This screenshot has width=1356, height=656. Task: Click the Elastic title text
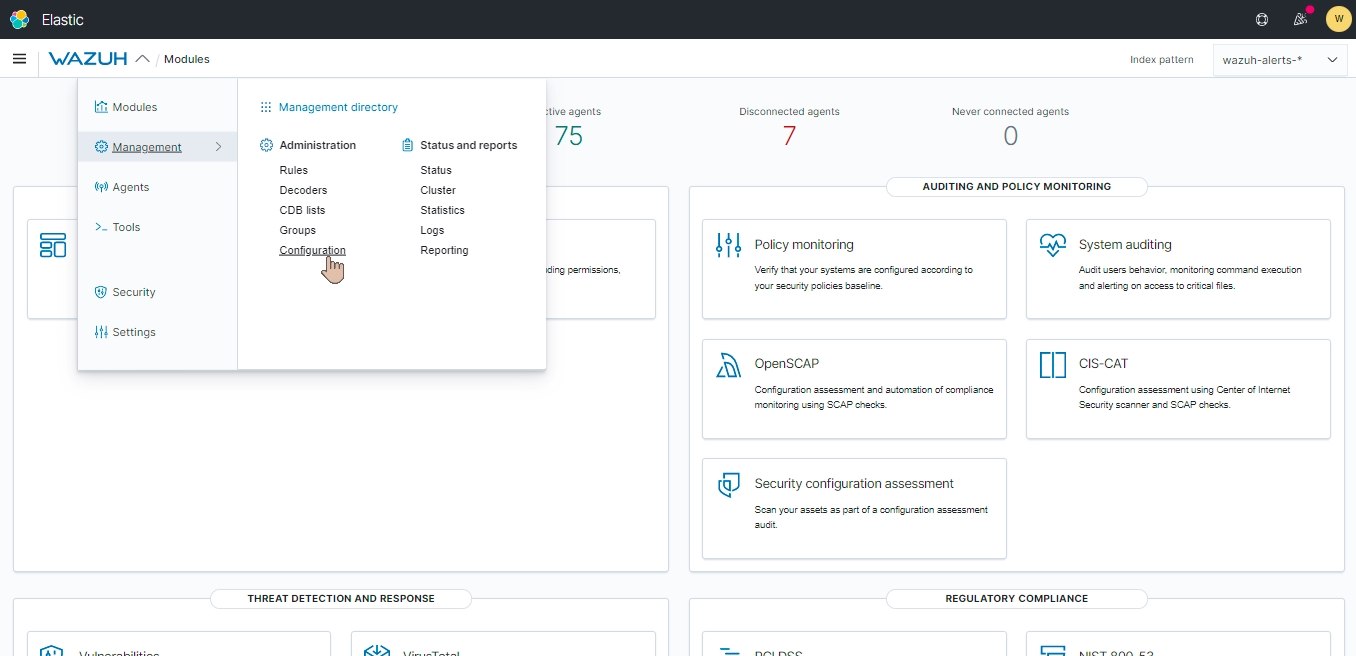pyautogui.click(x=63, y=19)
